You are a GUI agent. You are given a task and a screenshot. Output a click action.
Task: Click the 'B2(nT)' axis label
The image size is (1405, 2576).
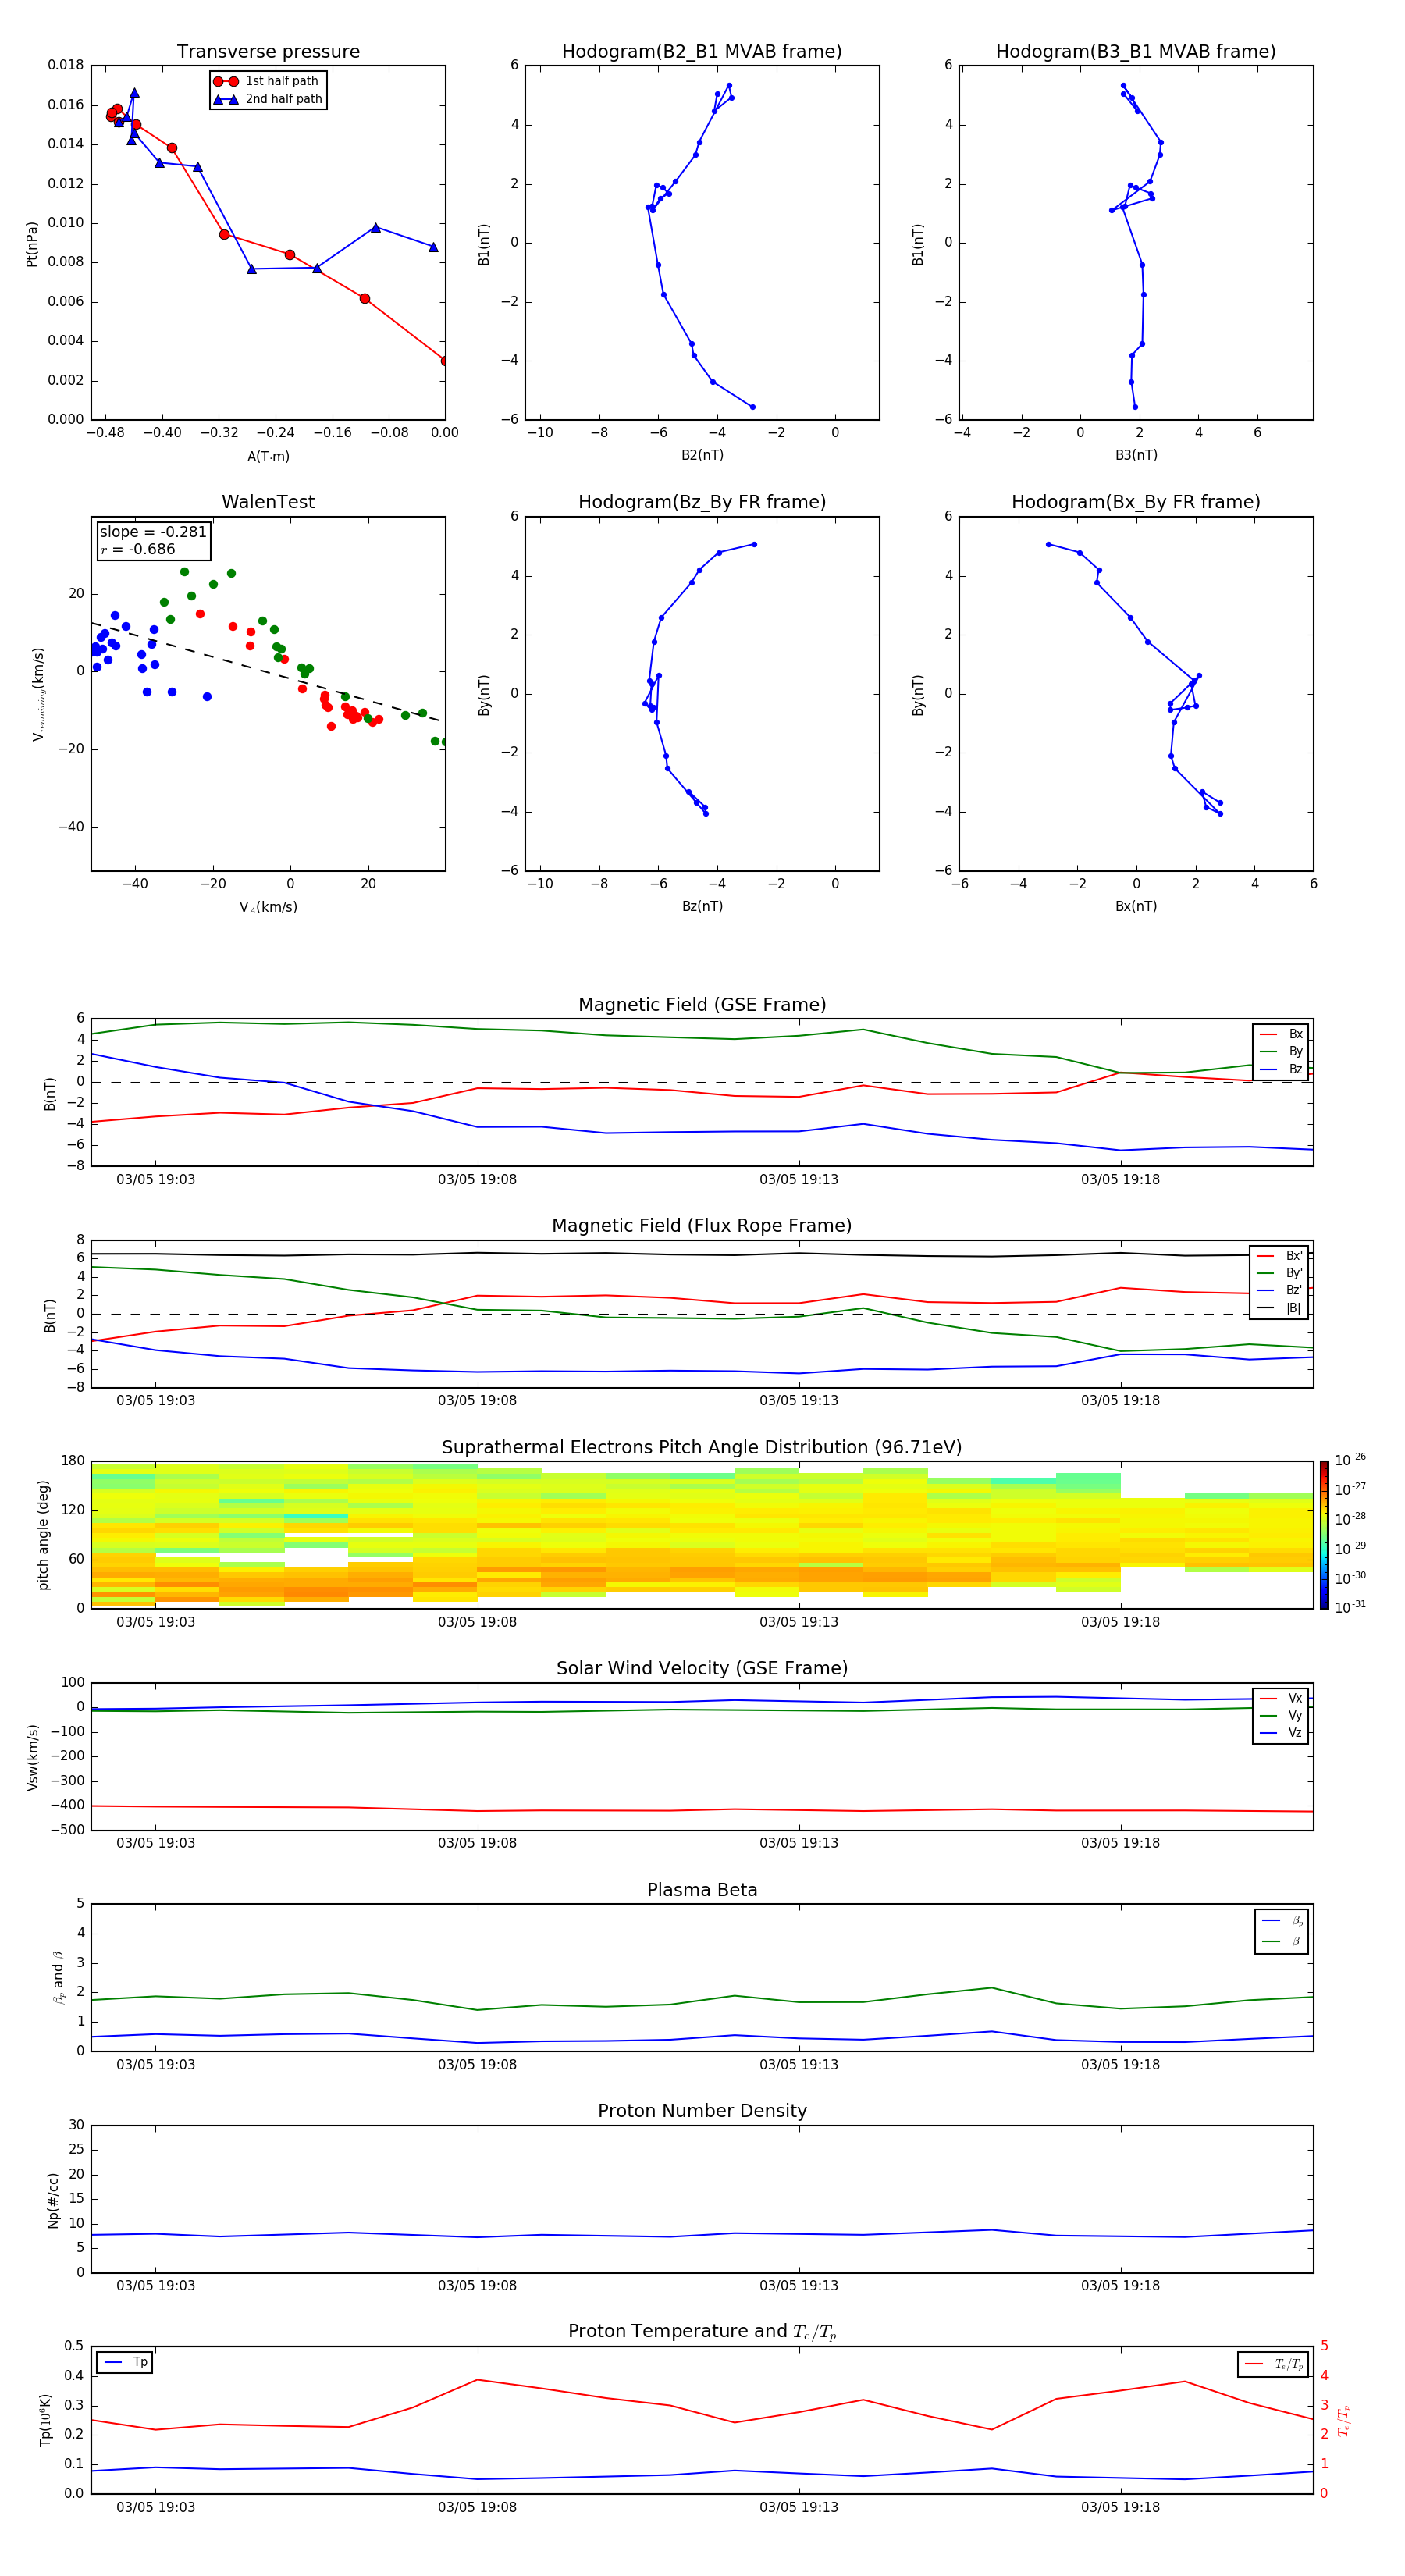tap(702, 455)
